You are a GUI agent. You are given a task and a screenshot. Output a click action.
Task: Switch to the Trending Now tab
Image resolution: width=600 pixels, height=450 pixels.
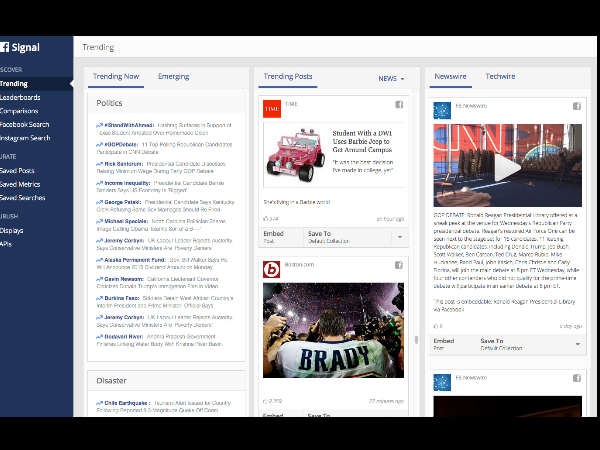click(116, 77)
